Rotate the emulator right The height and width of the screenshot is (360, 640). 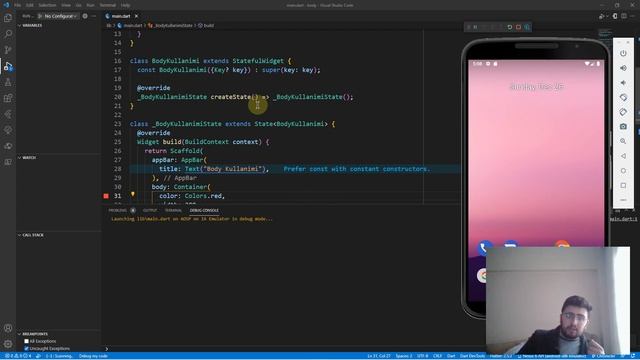click(x=623, y=112)
